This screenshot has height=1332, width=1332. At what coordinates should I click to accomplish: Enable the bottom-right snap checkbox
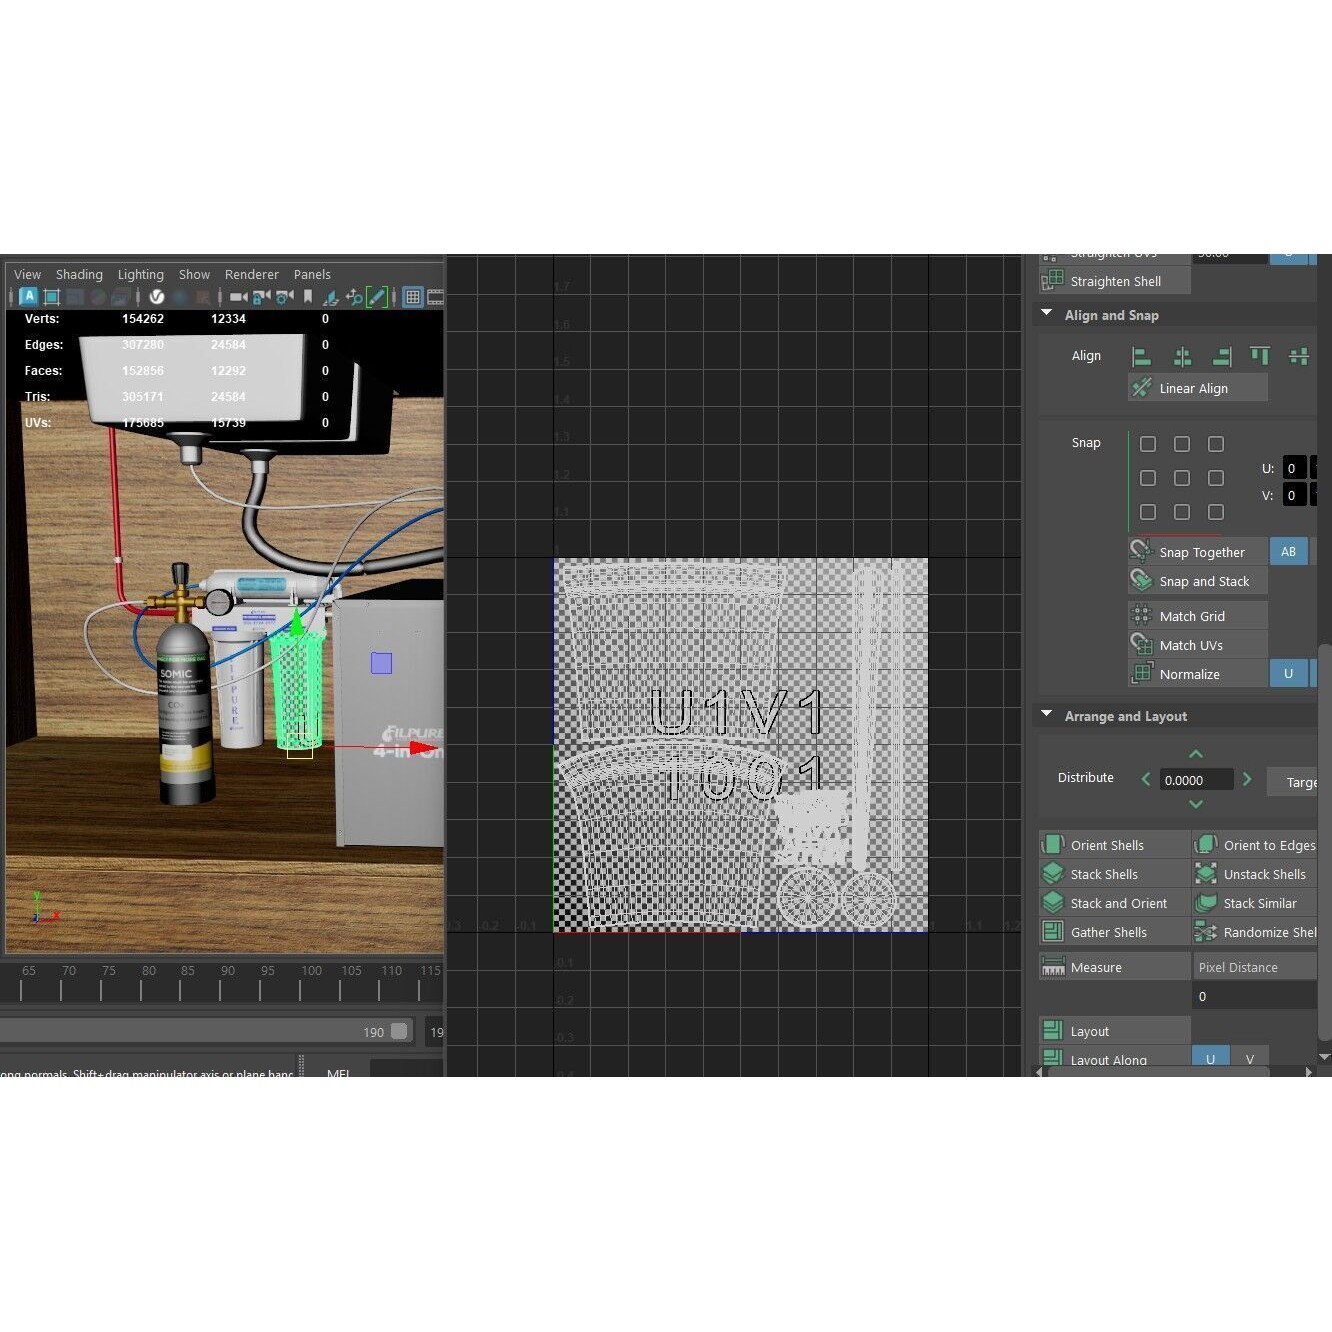(1216, 512)
